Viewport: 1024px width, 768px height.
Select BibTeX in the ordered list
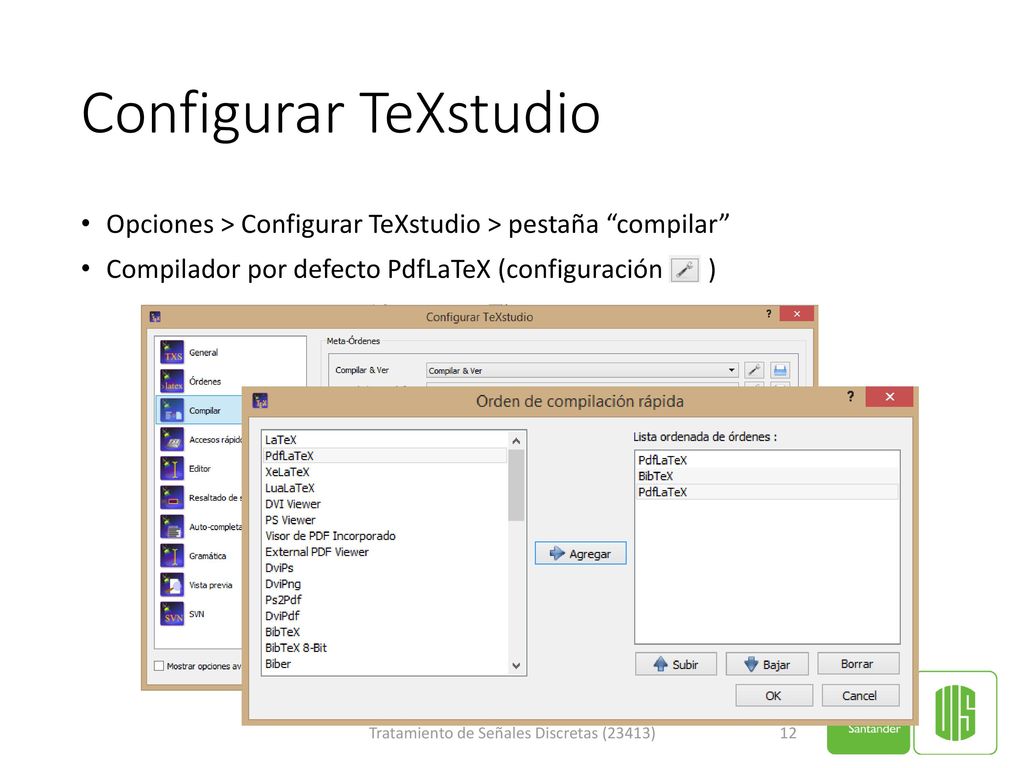[x=767, y=476]
